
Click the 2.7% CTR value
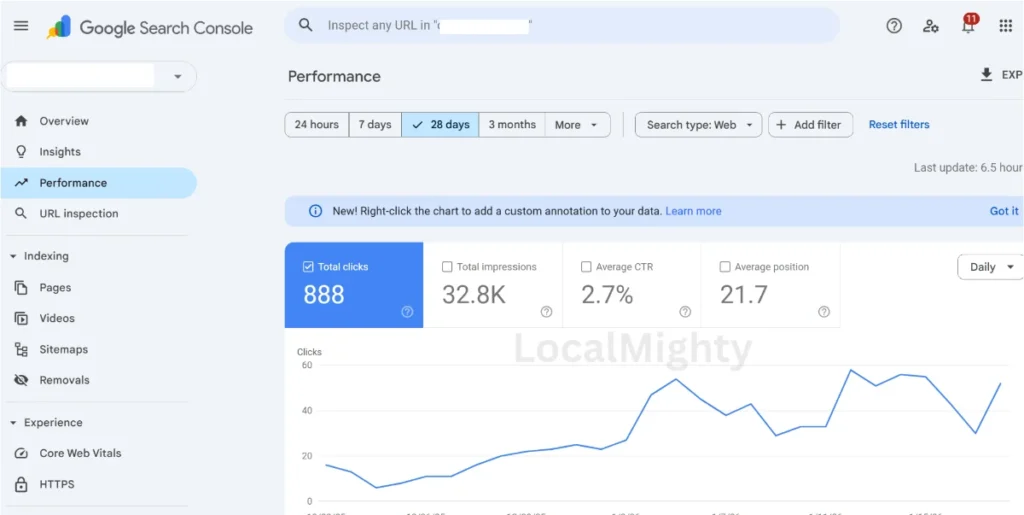click(607, 295)
